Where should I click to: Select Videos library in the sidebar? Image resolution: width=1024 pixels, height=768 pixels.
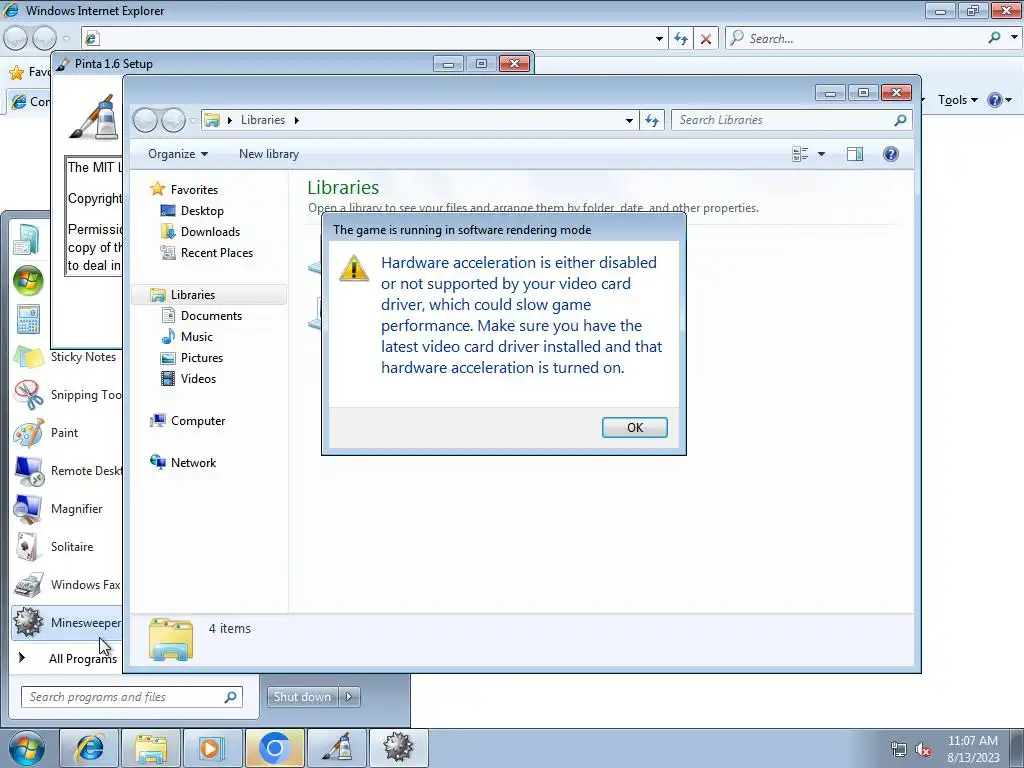click(x=198, y=378)
